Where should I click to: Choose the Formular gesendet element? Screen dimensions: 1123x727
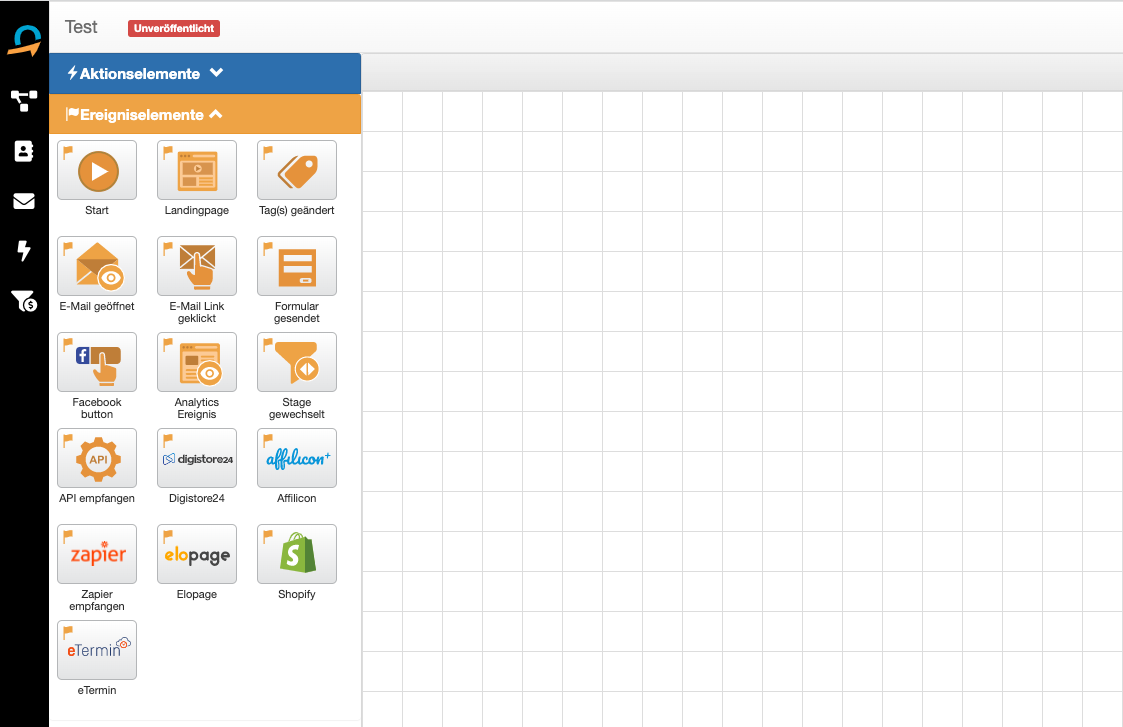297,266
